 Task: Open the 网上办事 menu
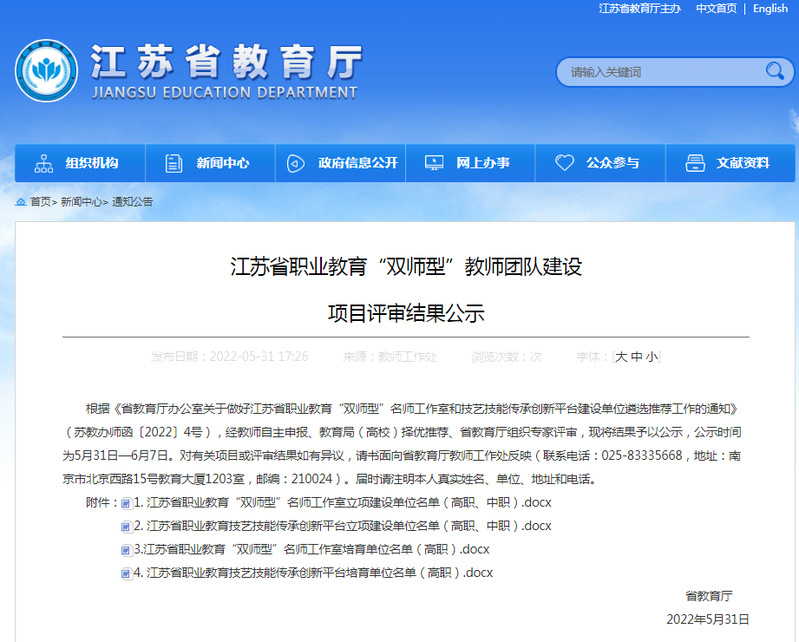click(x=482, y=163)
